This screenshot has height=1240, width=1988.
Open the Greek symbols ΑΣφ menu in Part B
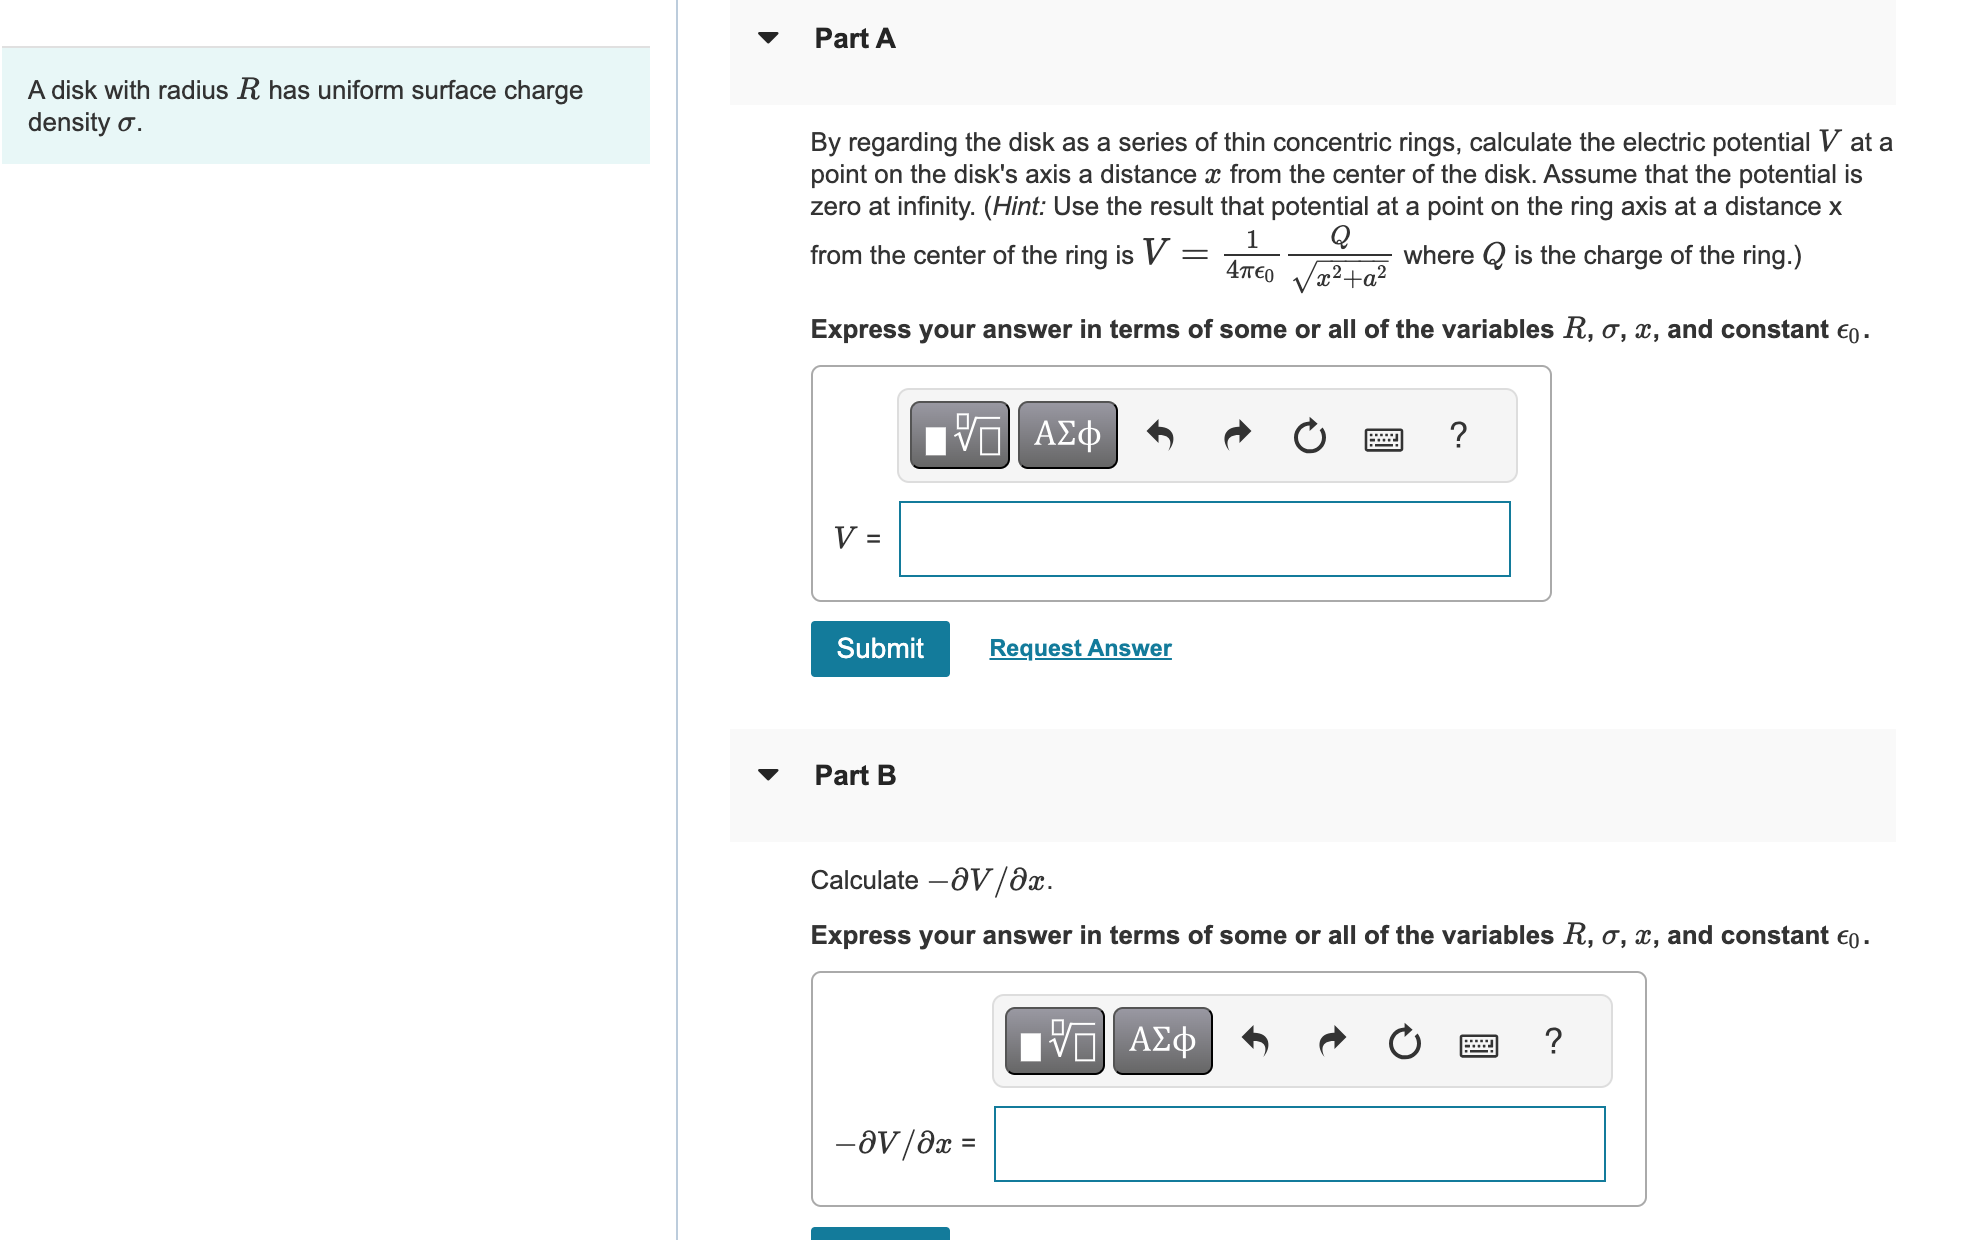(x=1161, y=1040)
